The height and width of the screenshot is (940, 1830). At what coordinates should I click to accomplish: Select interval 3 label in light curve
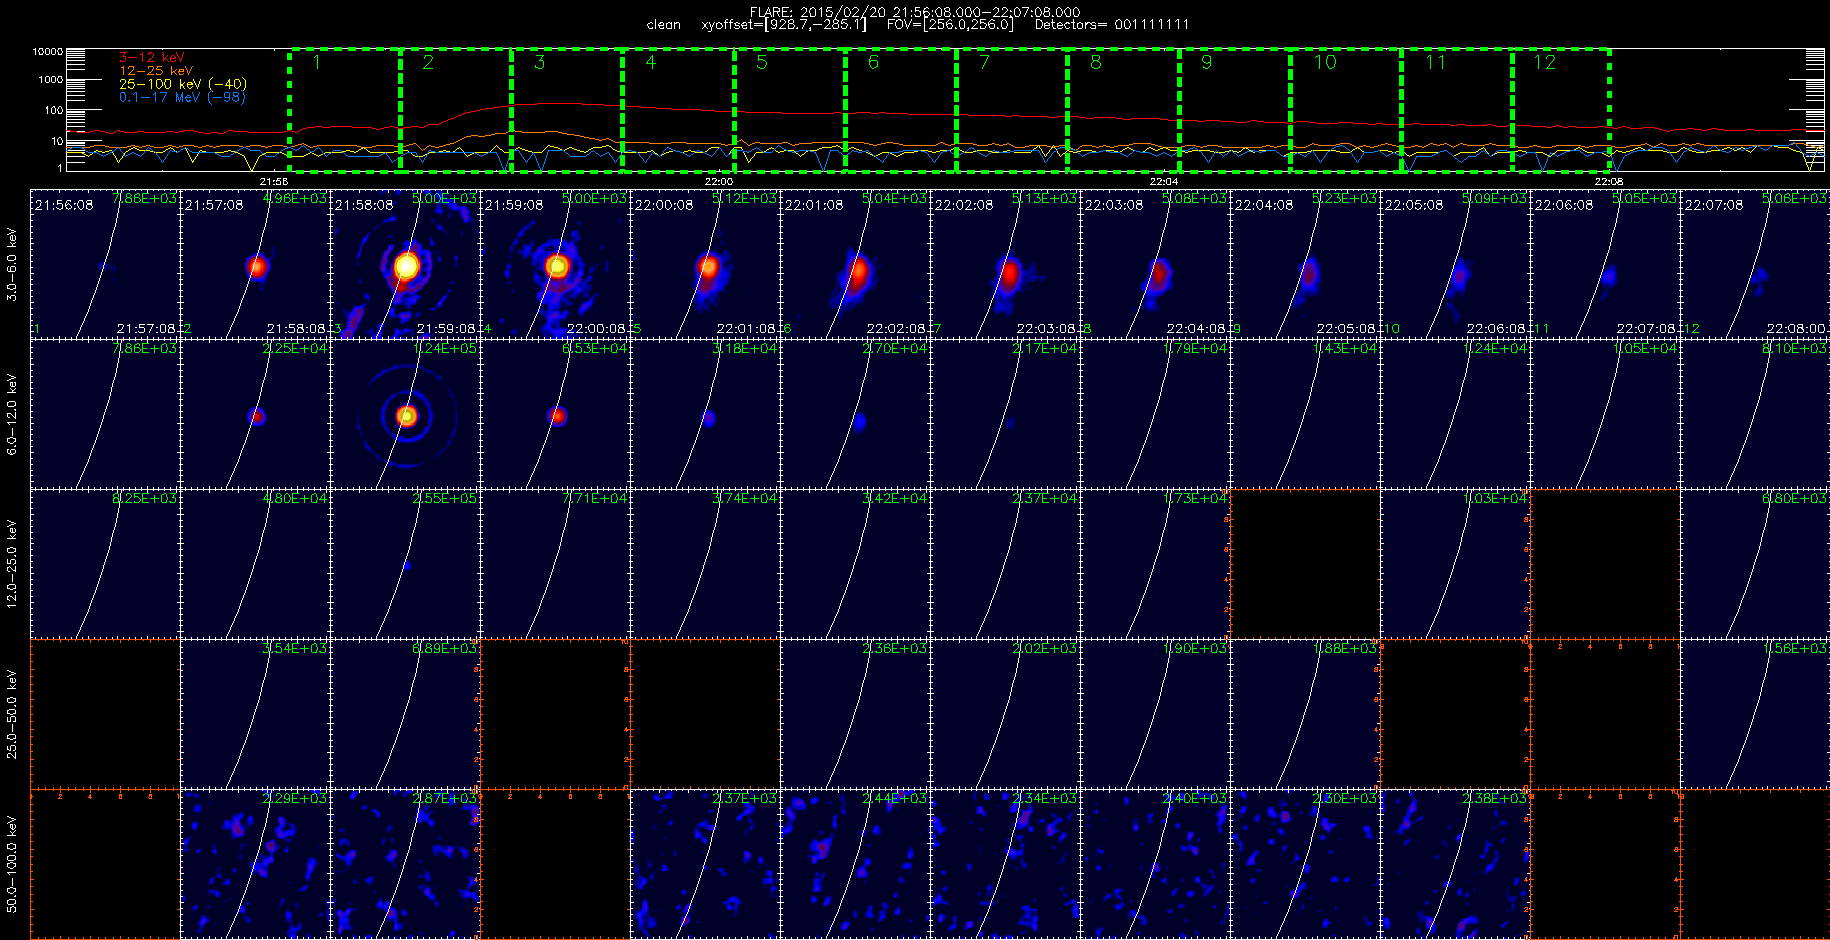tap(539, 63)
